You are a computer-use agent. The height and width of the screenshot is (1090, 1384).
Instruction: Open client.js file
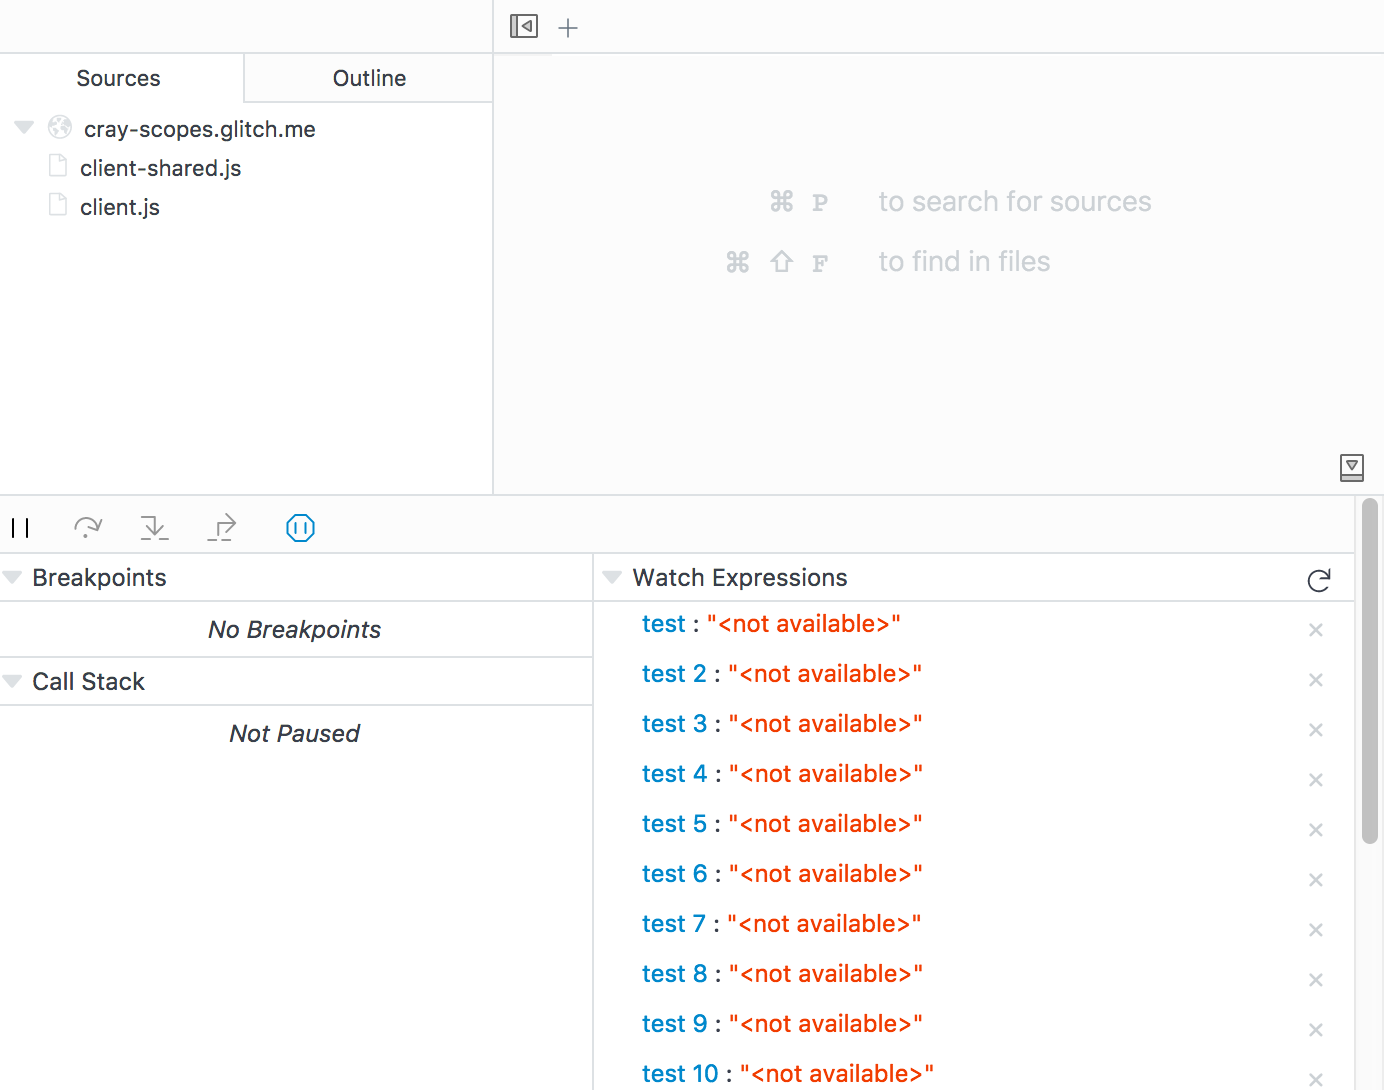tap(120, 207)
